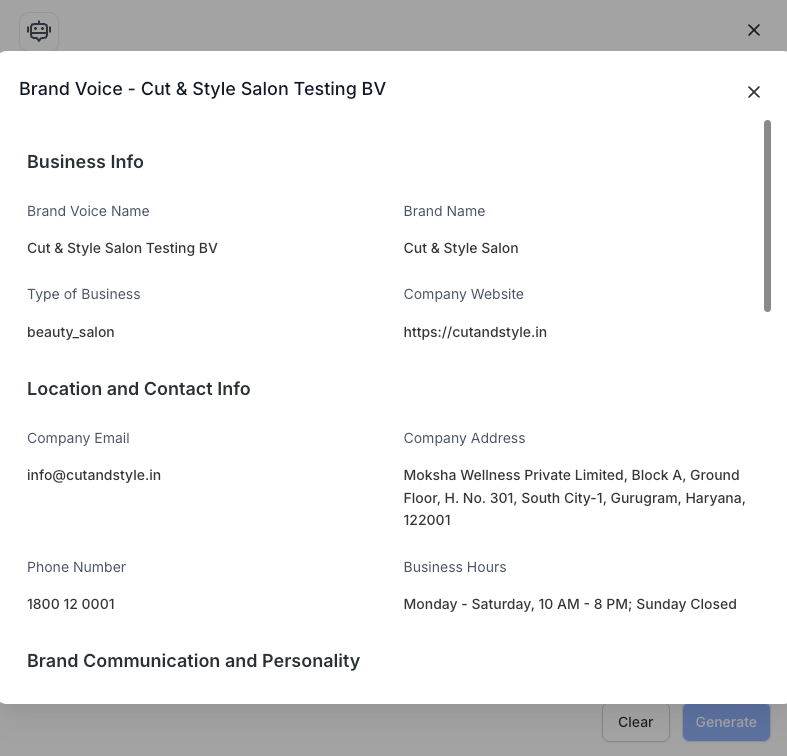Click the info@cutandstyle.in email value

point(94,475)
